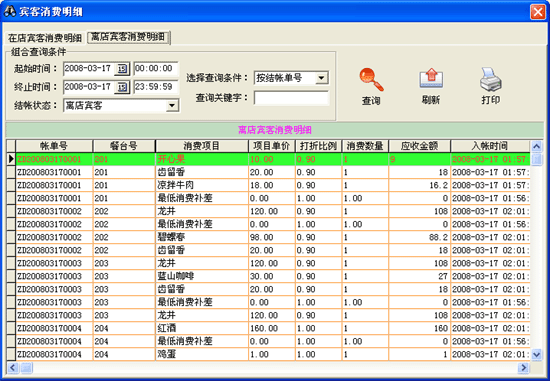Click the 23:59:59 end time field

coord(156,87)
